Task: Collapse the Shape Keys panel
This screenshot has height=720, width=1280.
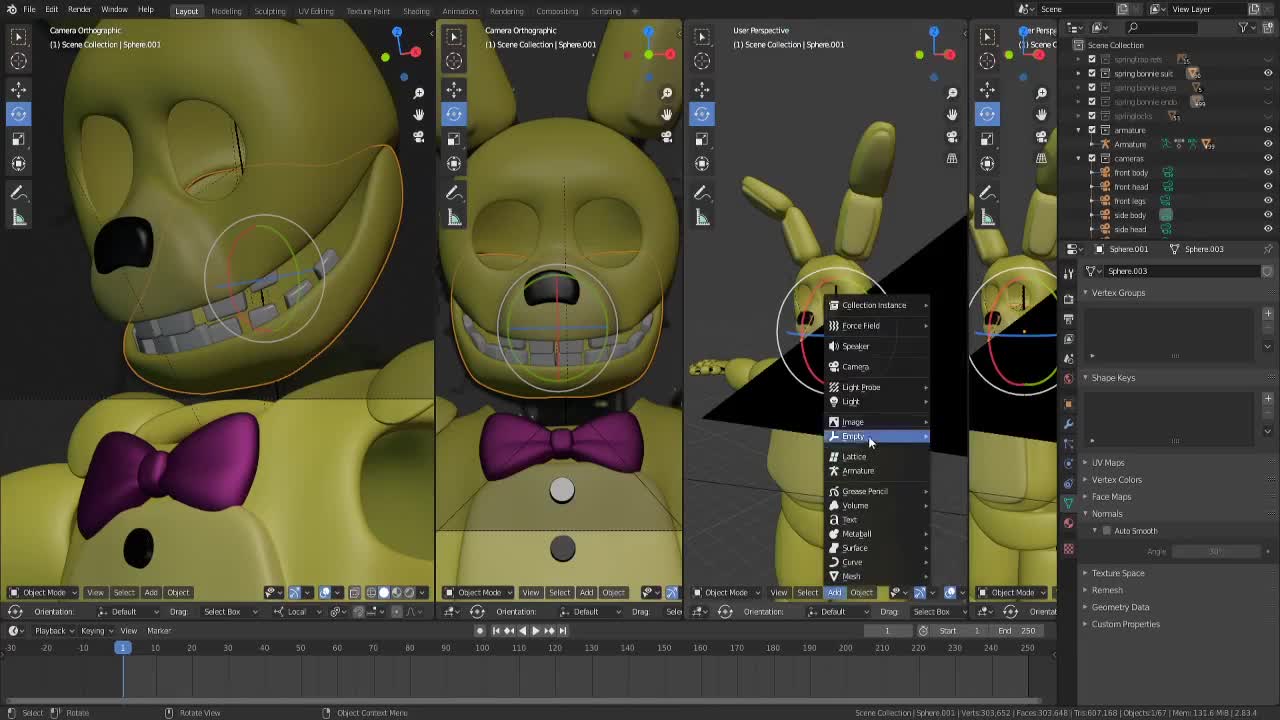Action: (x=1112, y=378)
